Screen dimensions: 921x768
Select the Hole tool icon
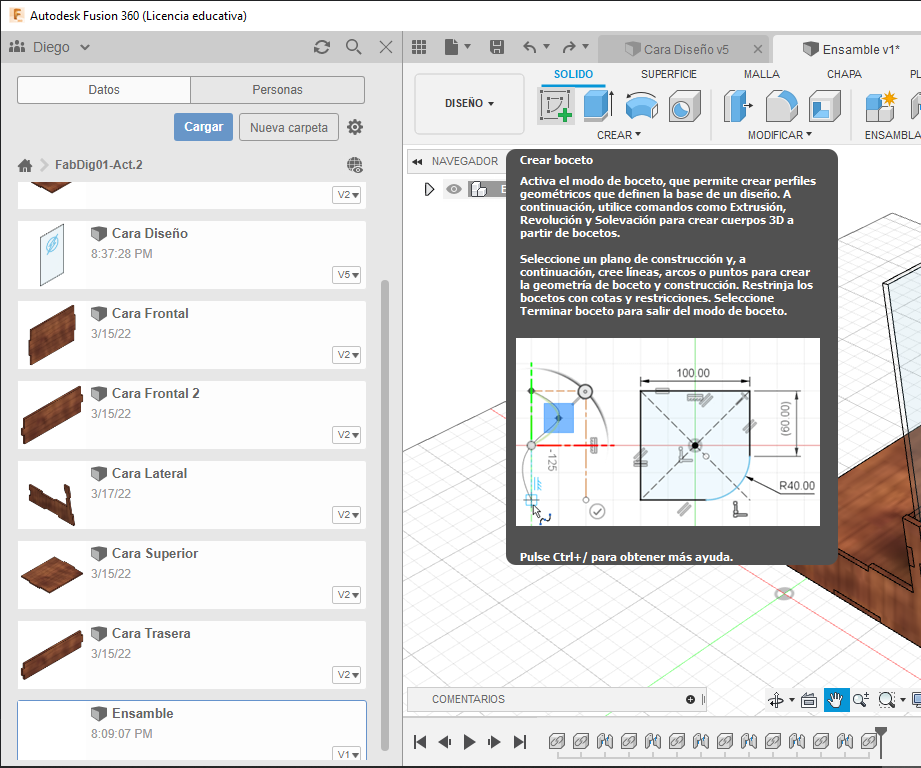pyautogui.click(x=685, y=106)
